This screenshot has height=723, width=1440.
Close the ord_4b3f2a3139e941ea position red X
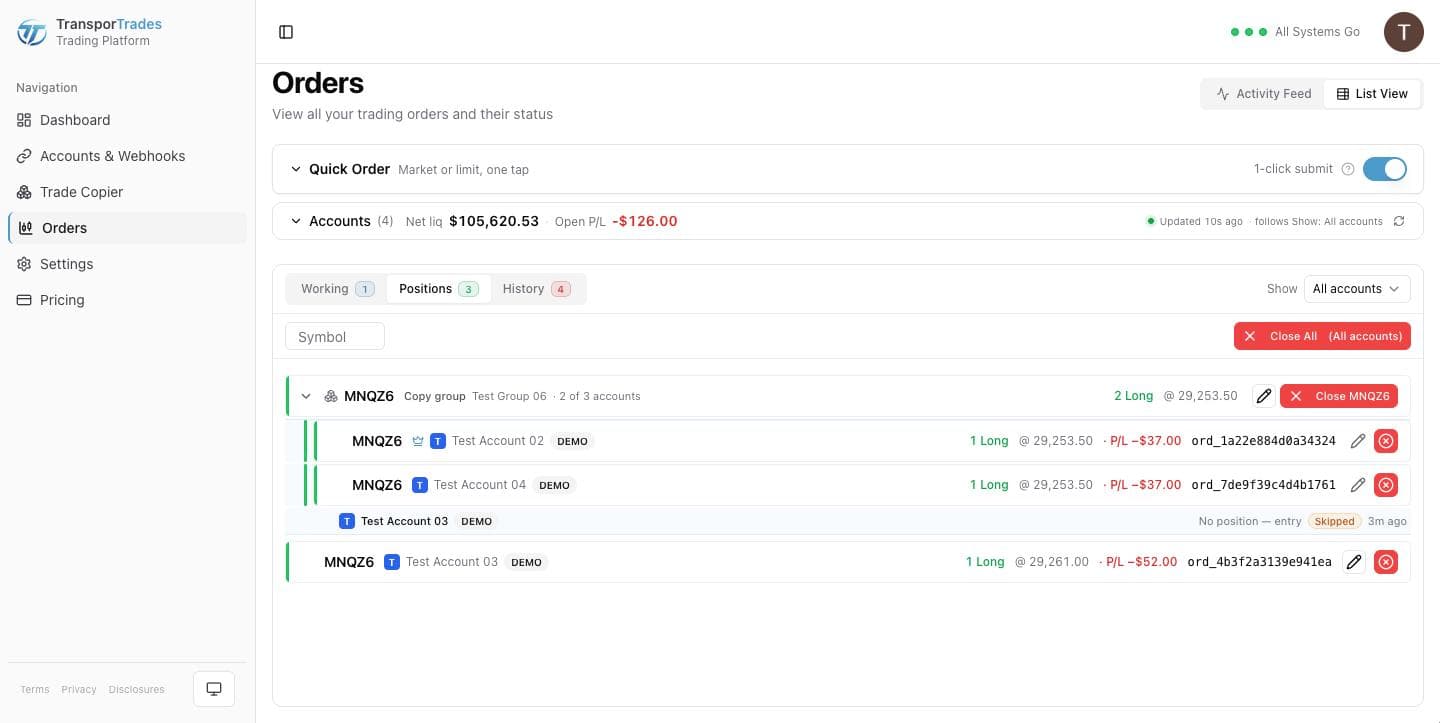click(x=1386, y=562)
